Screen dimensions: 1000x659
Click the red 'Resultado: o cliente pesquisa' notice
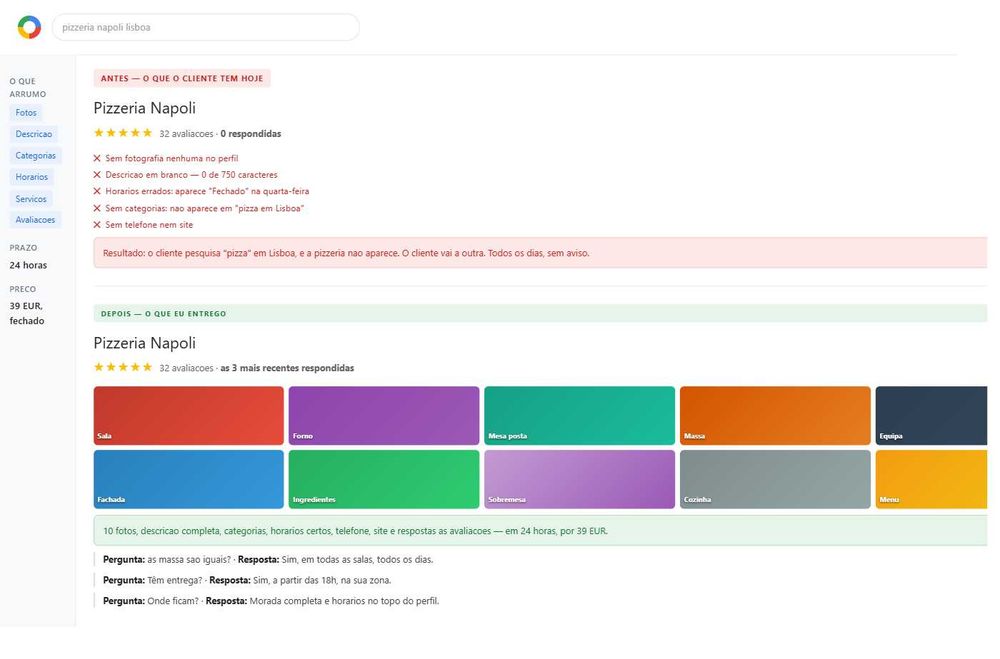click(540, 253)
